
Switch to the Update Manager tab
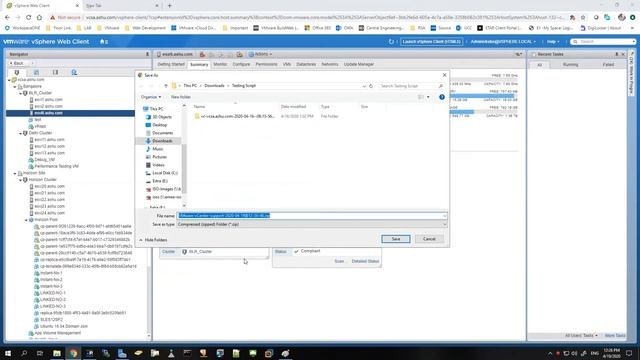tap(359, 64)
